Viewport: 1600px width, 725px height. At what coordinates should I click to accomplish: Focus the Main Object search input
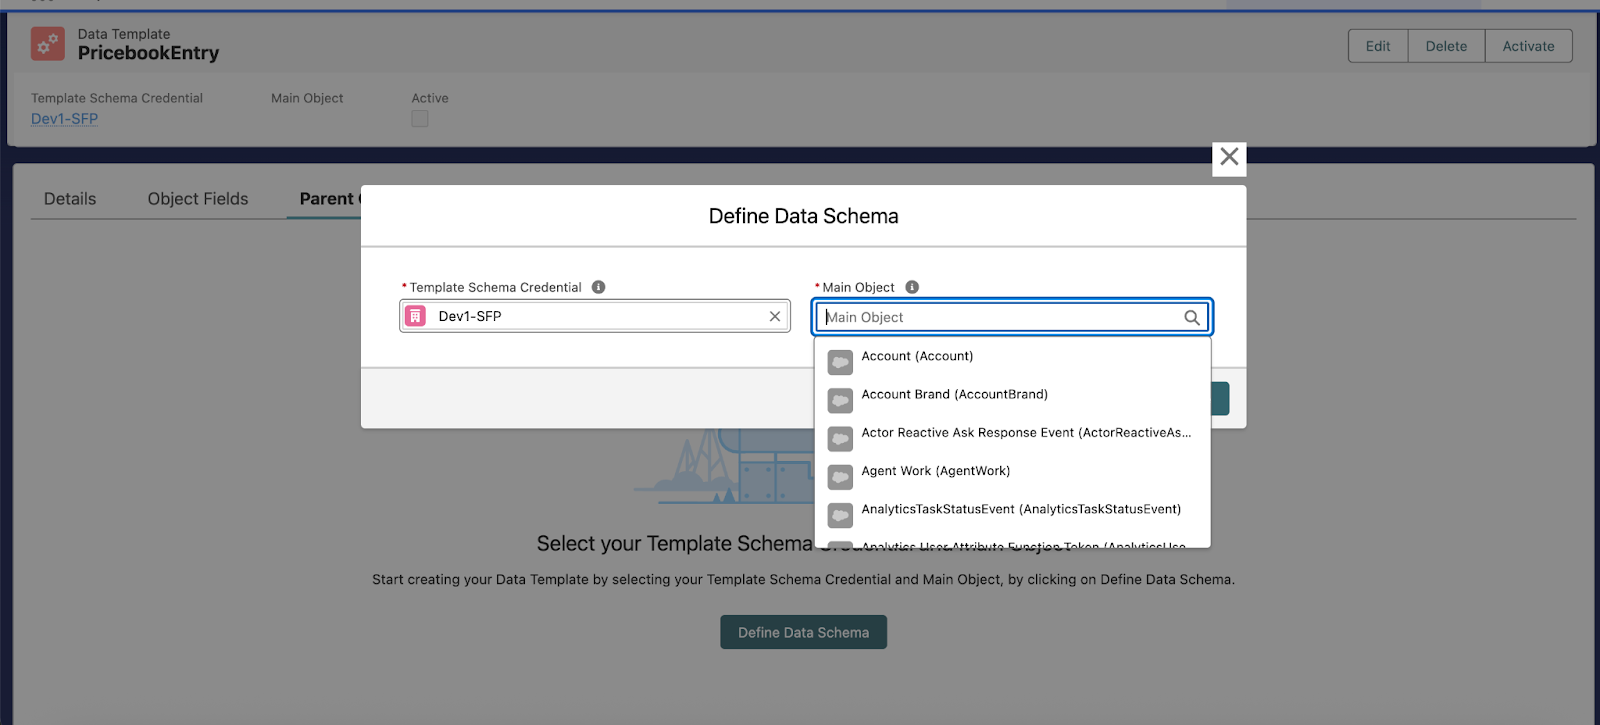(1000, 318)
